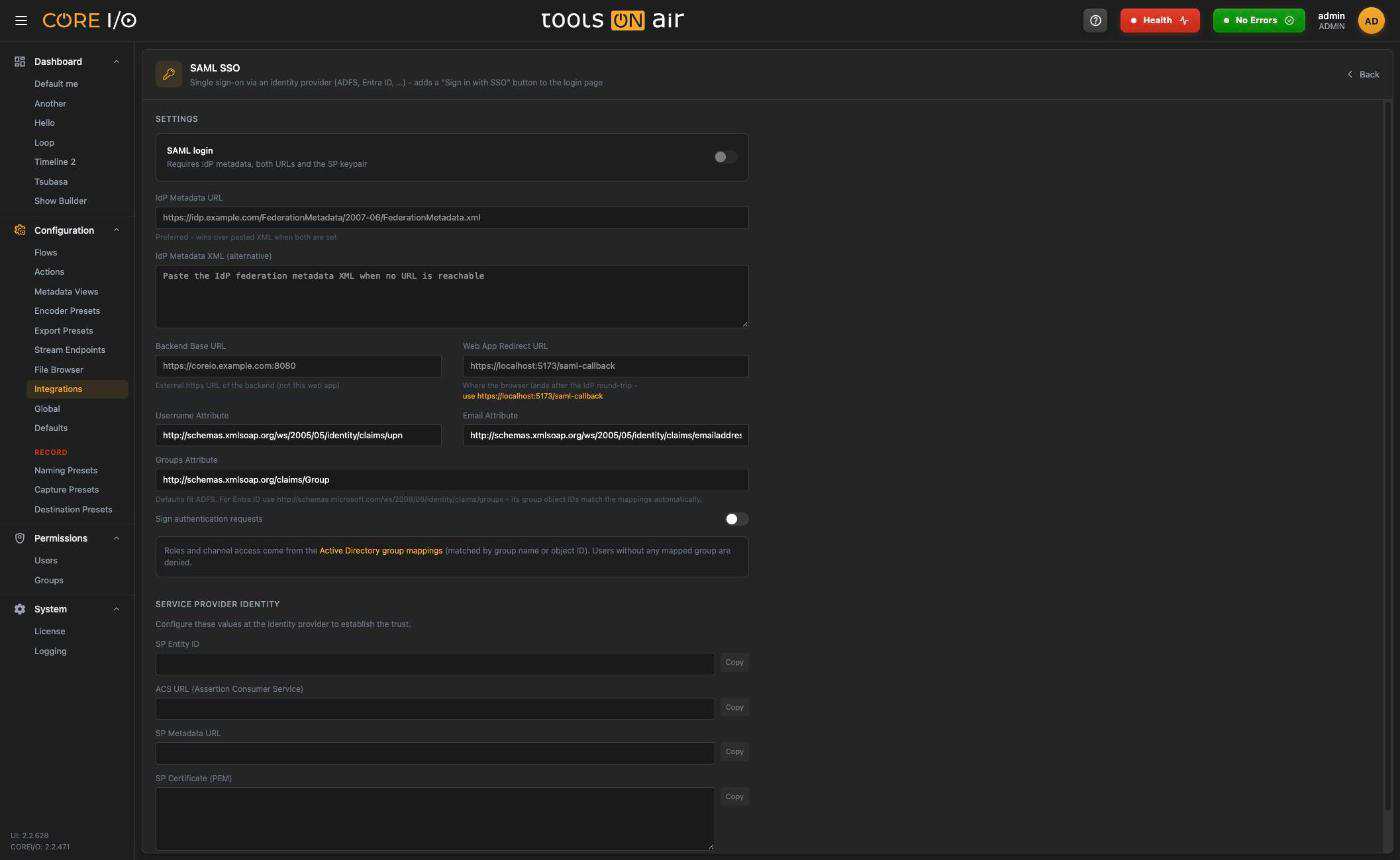The width and height of the screenshot is (1400, 860).
Task: Click the Groups Attribute field
Action: click(452, 480)
